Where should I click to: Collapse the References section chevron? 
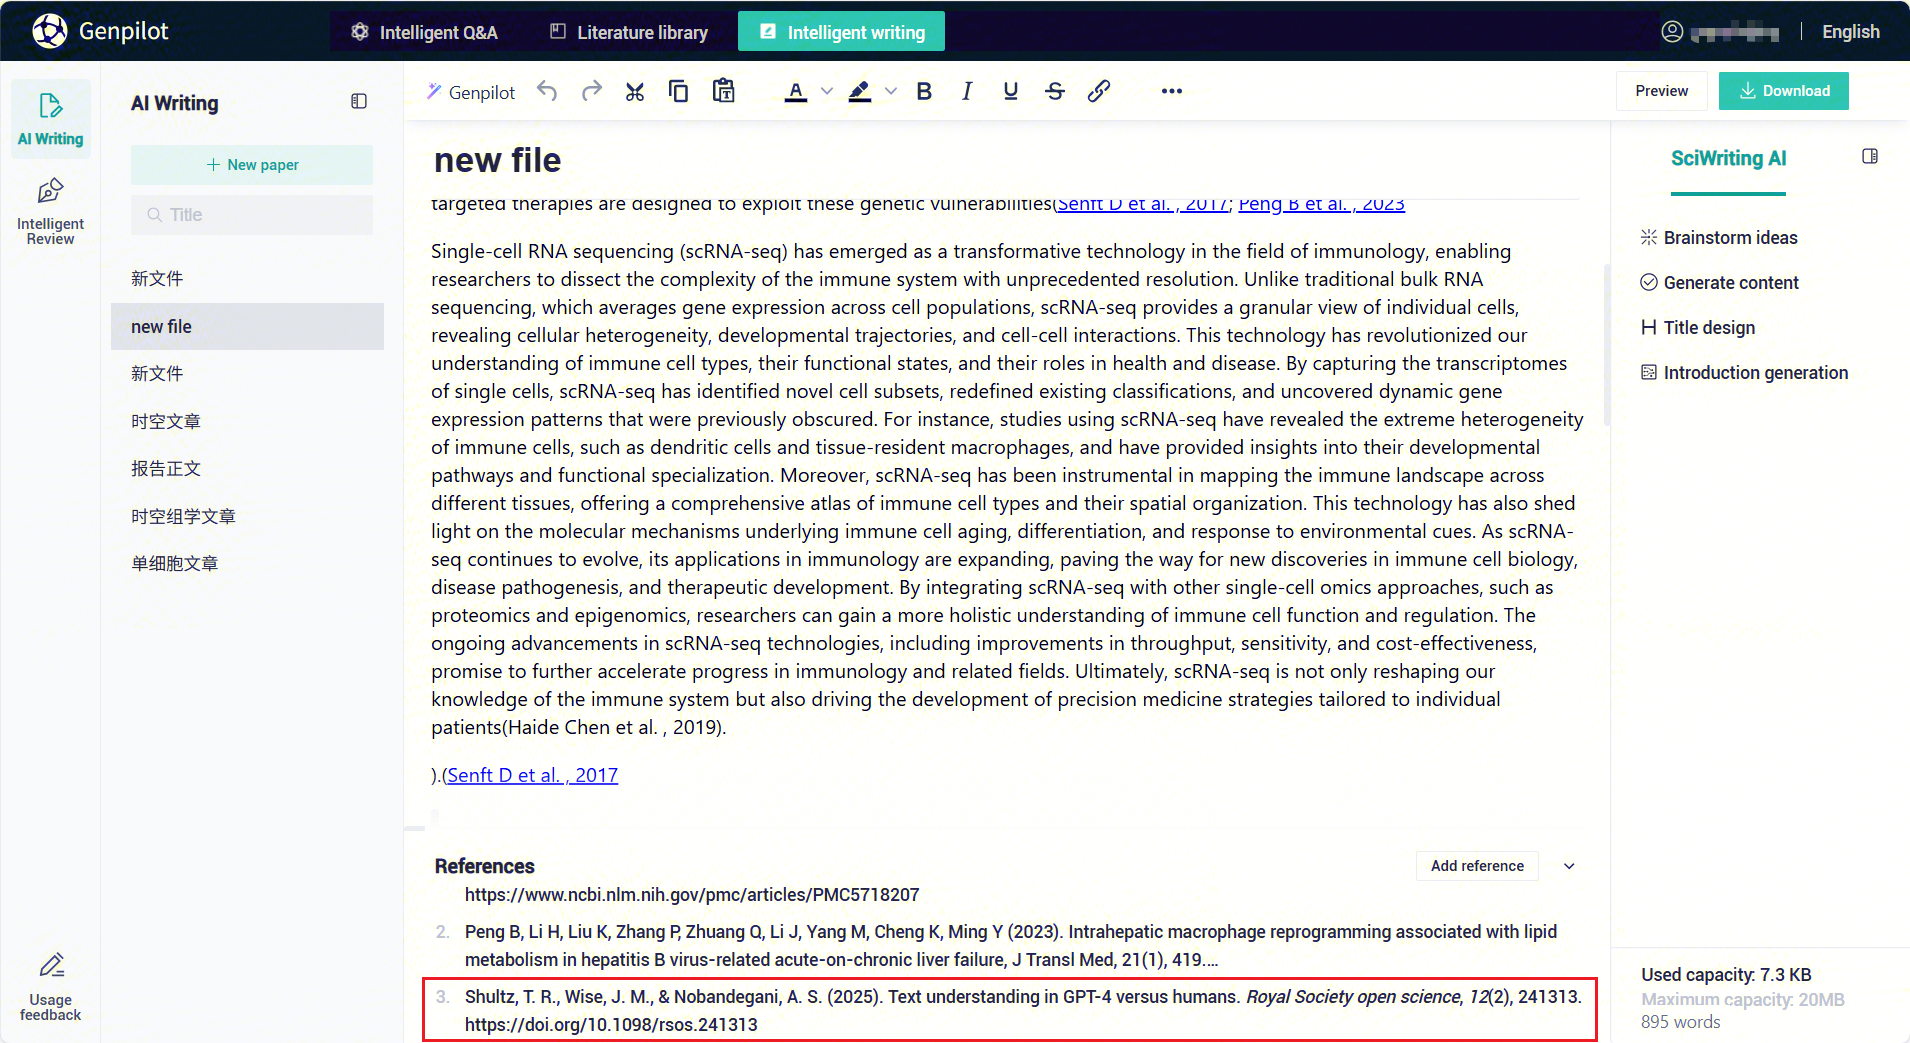1569,866
